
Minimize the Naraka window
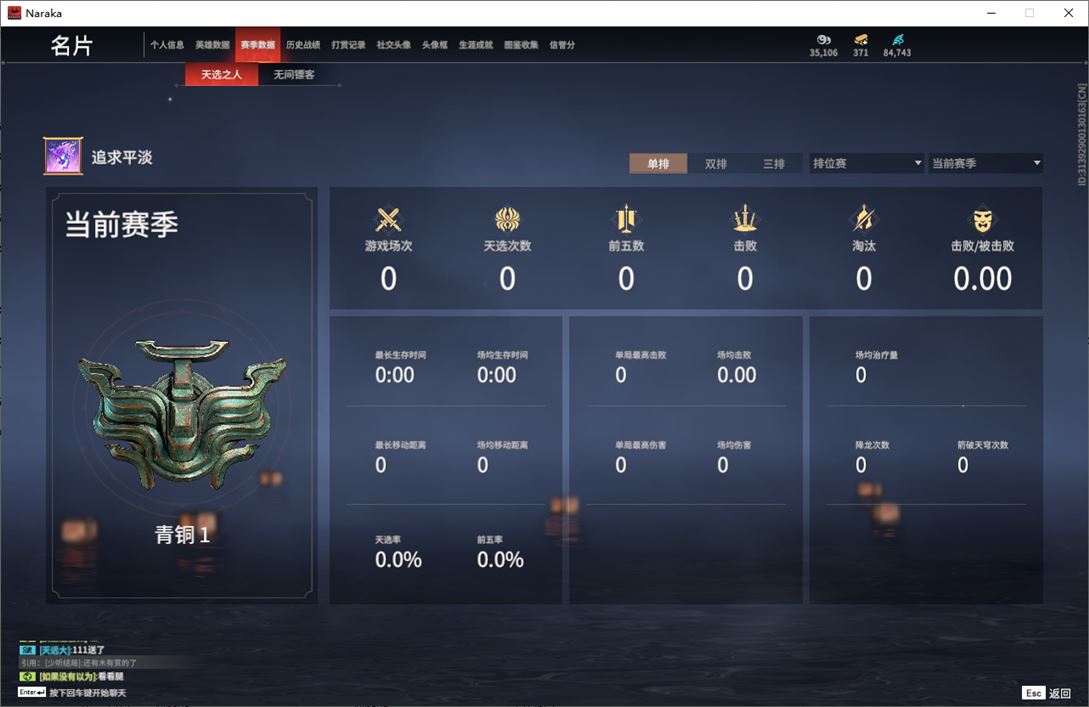click(x=991, y=13)
